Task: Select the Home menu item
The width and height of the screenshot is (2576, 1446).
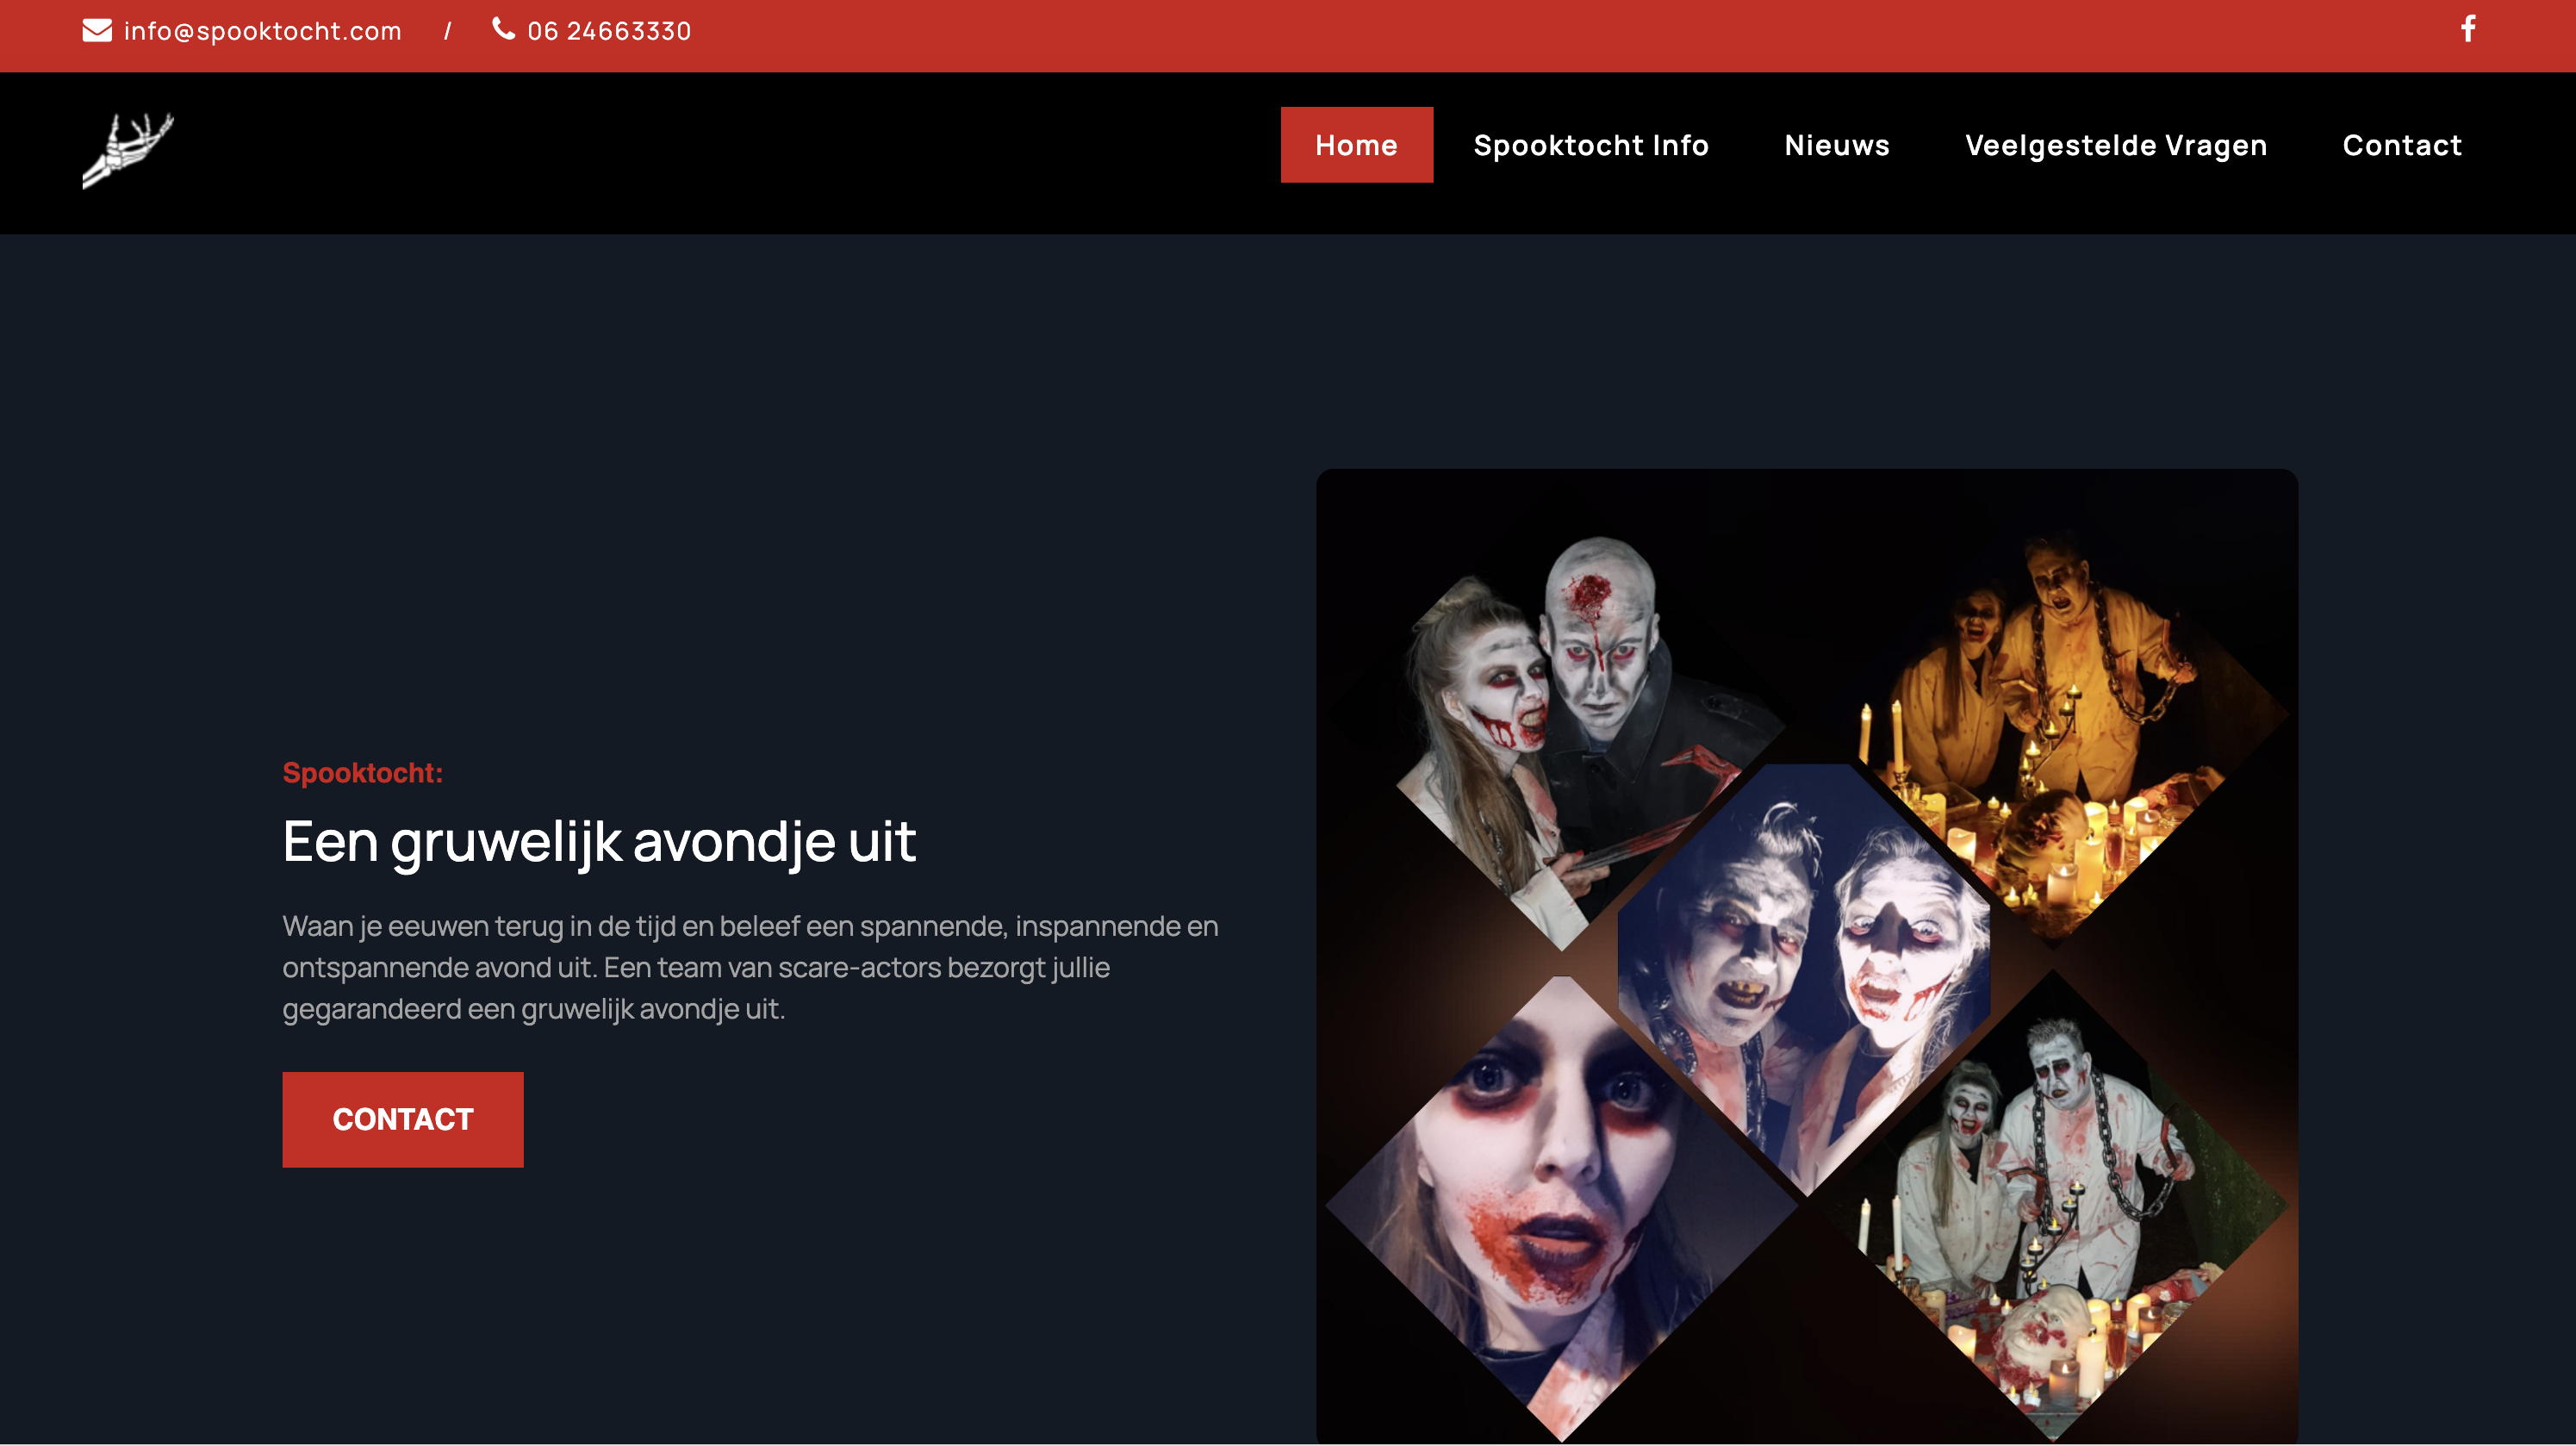Action: [1356, 145]
